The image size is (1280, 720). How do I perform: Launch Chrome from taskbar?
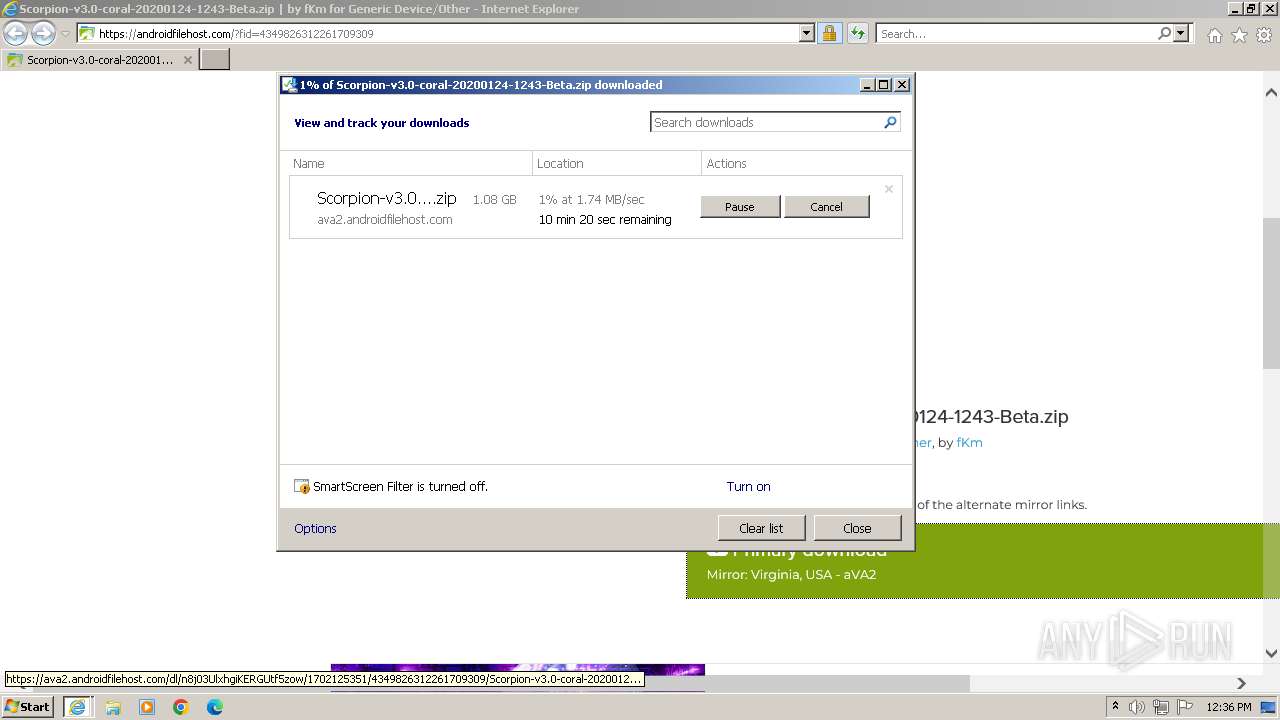pos(181,707)
